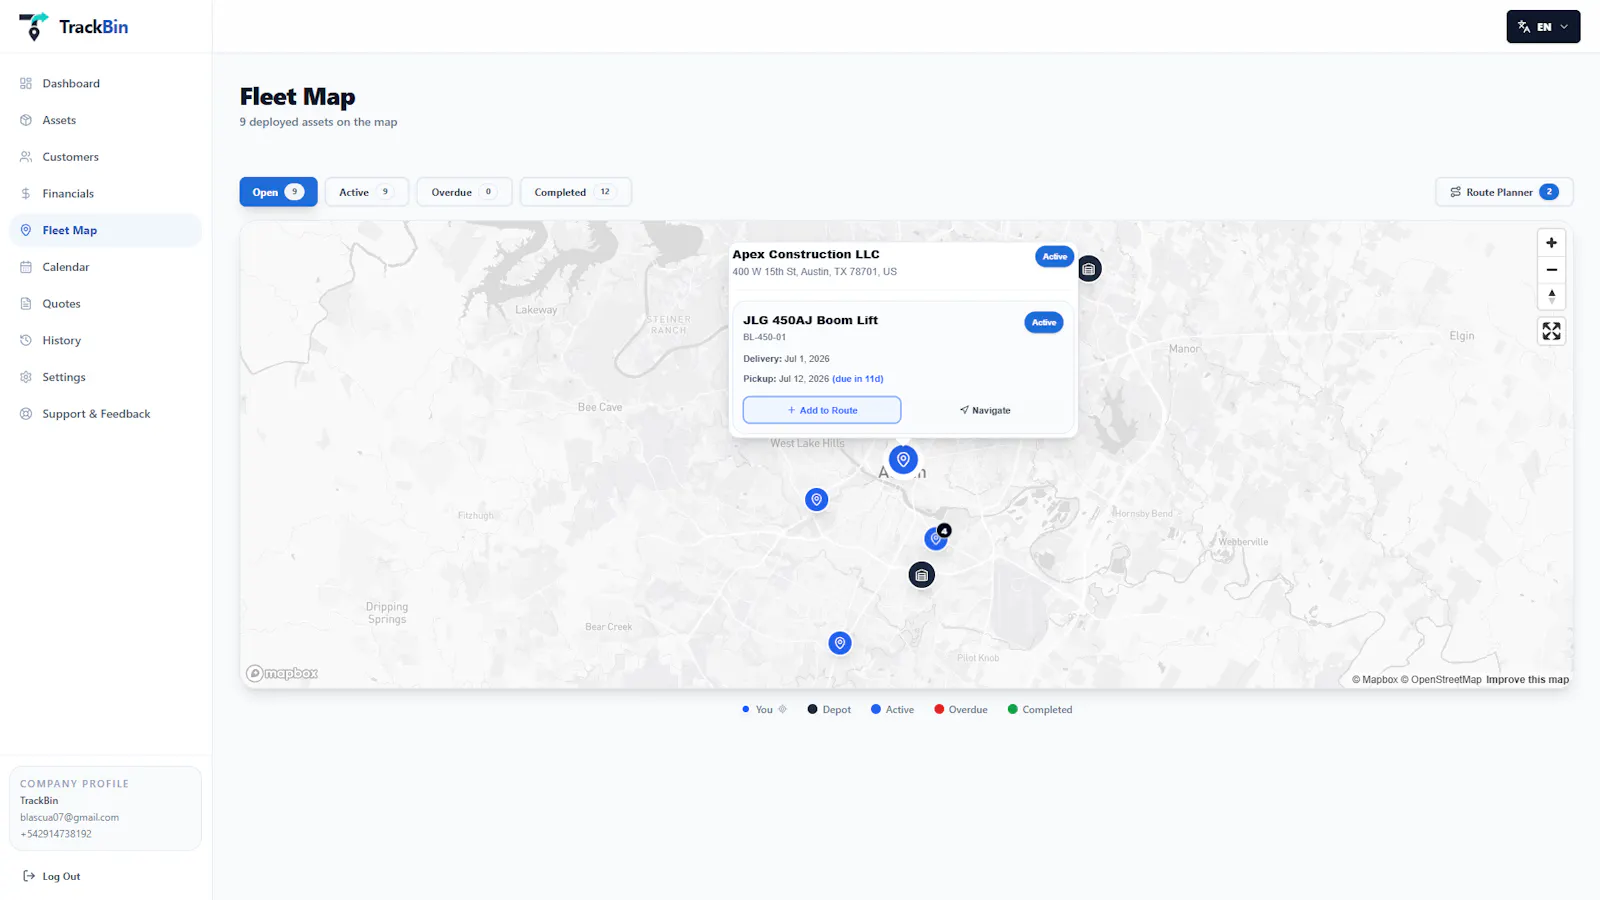Click the TrackBin logo

pyautogui.click(x=74, y=27)
